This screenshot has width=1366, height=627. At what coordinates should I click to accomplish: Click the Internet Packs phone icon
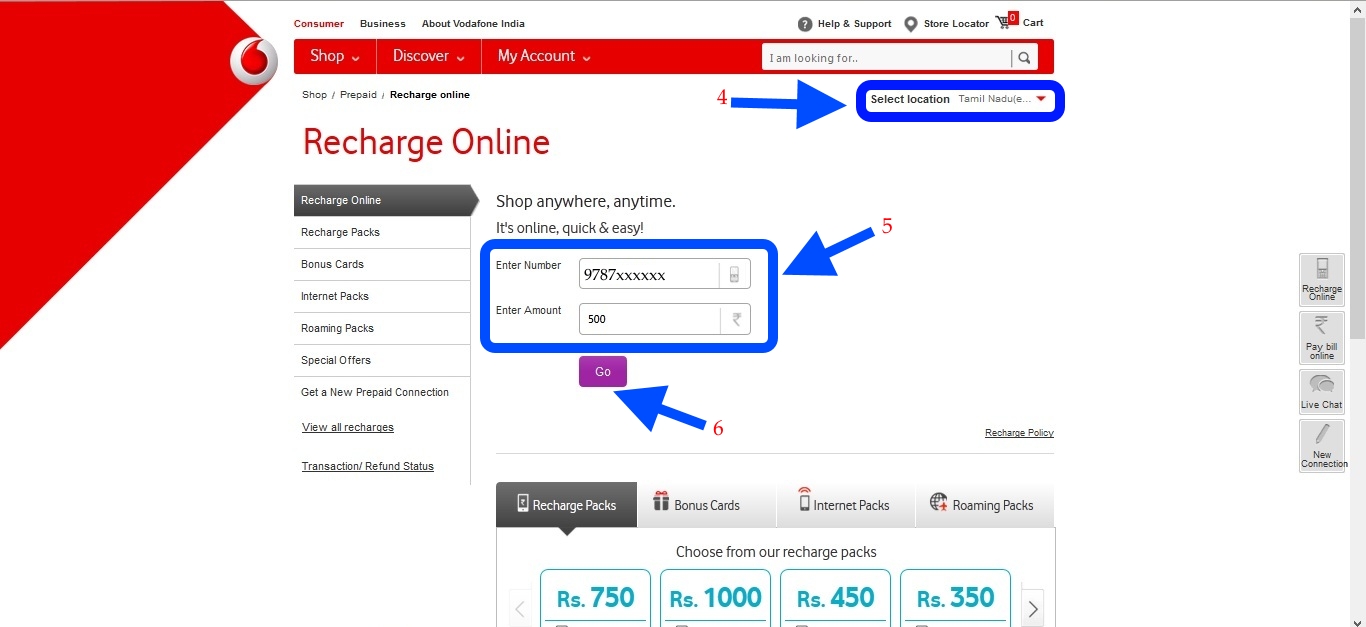[804, 499]
